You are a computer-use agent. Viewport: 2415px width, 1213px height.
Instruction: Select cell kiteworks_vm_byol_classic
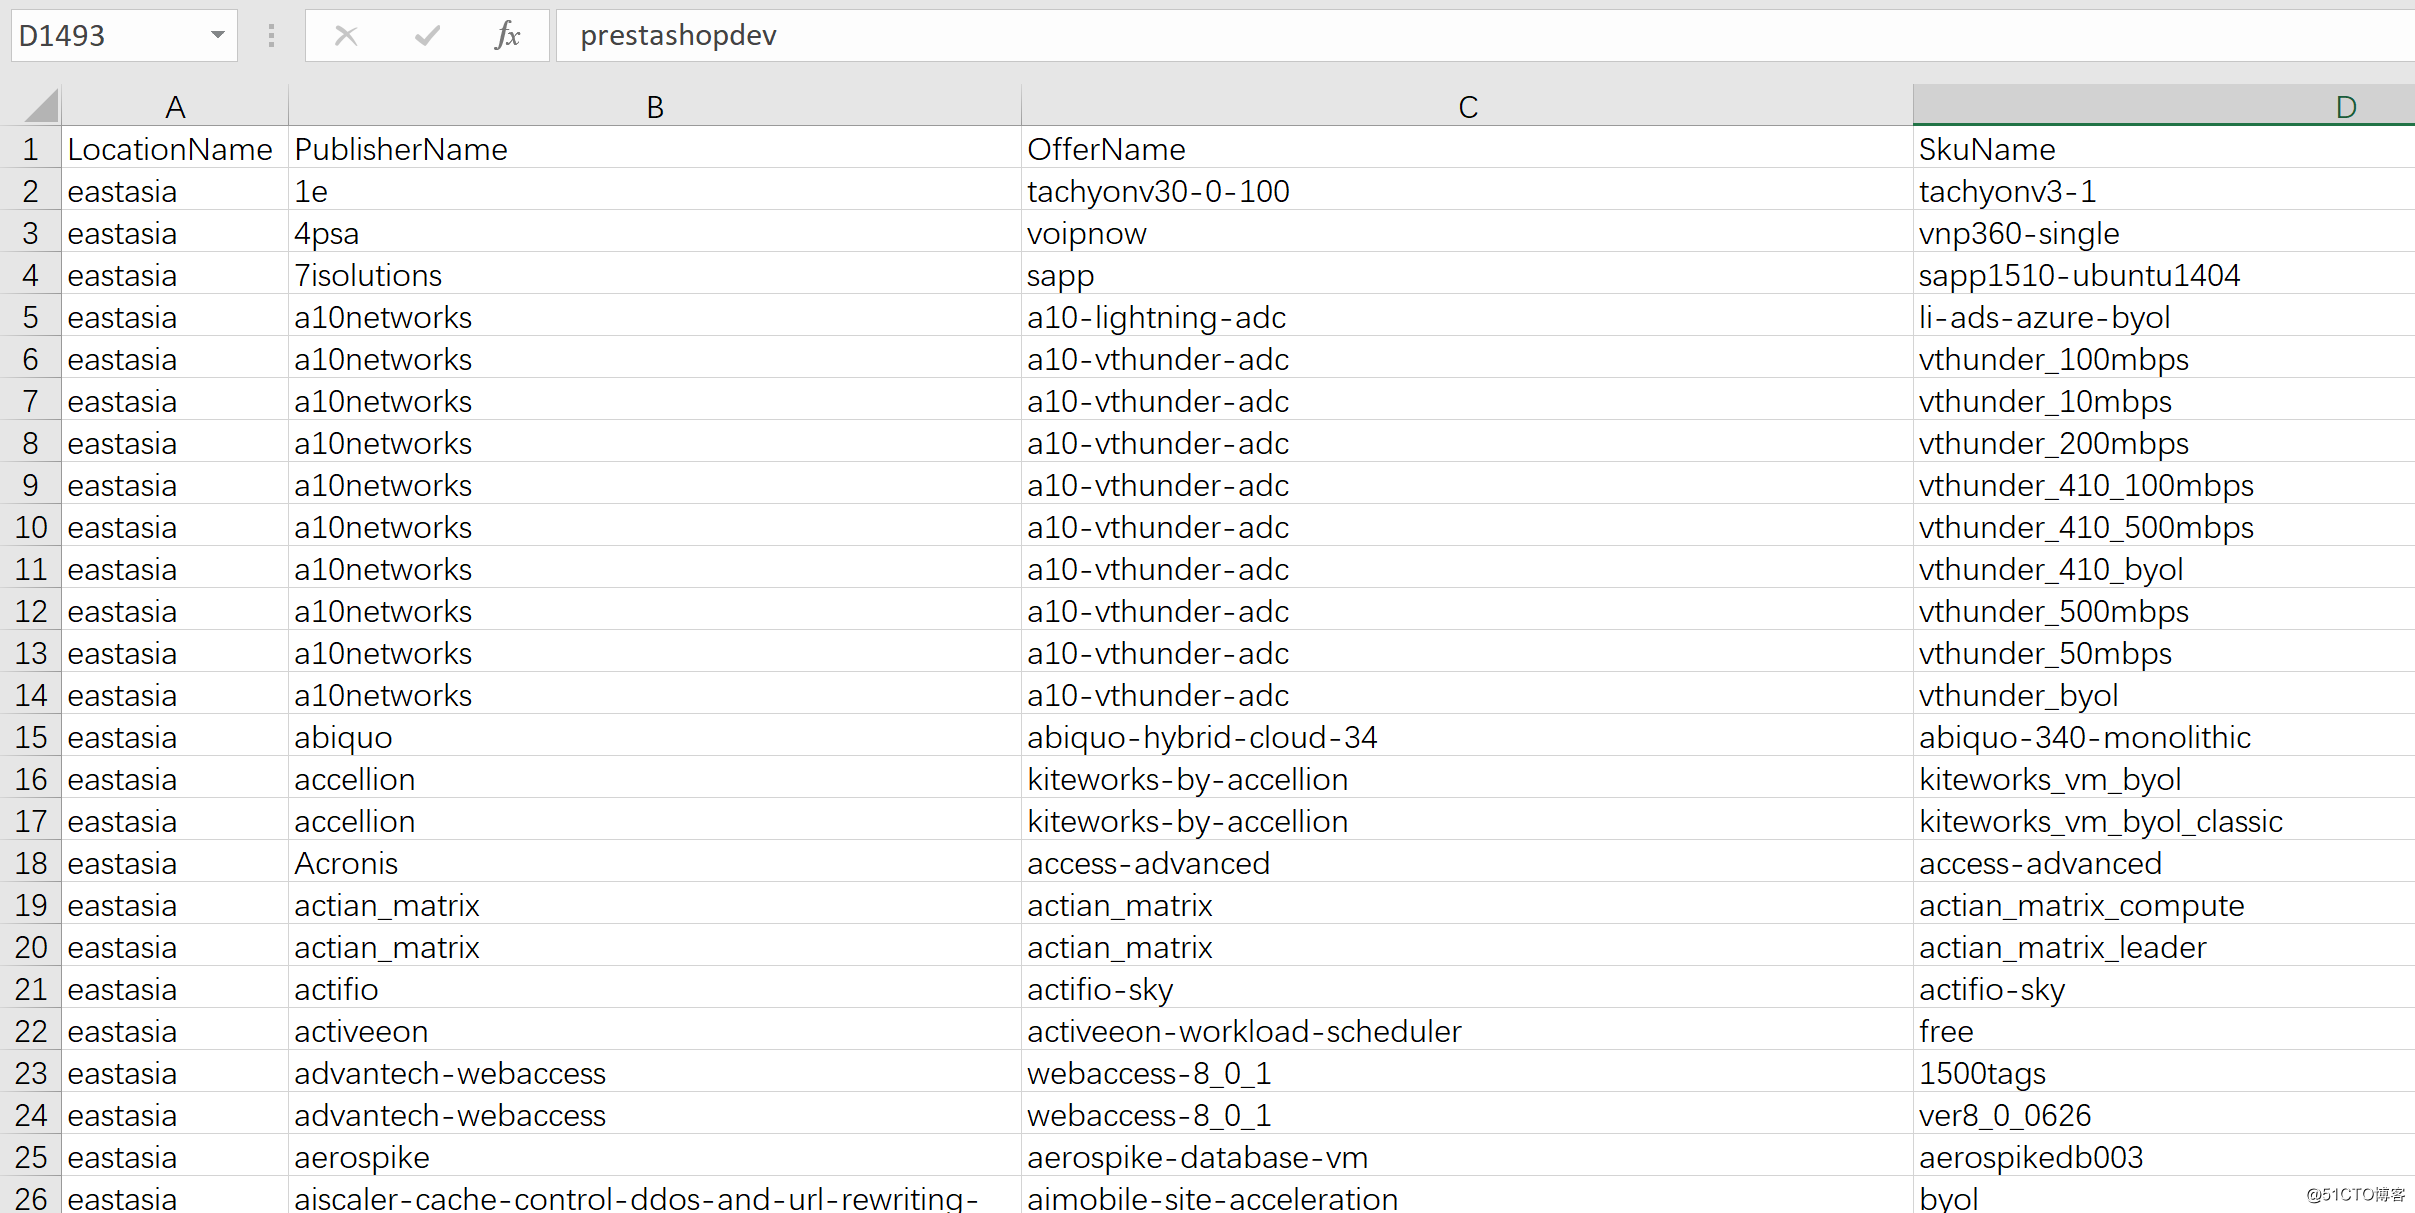[x=2164, y=821]
